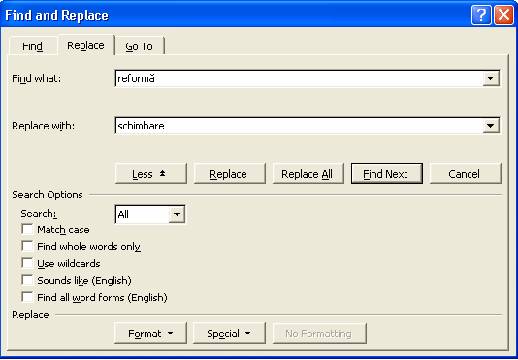Image resolution: width=518 pixels, height=360 pixels.
Task: Check the Sounds like (English) option
Action: (x=27, y=280)
